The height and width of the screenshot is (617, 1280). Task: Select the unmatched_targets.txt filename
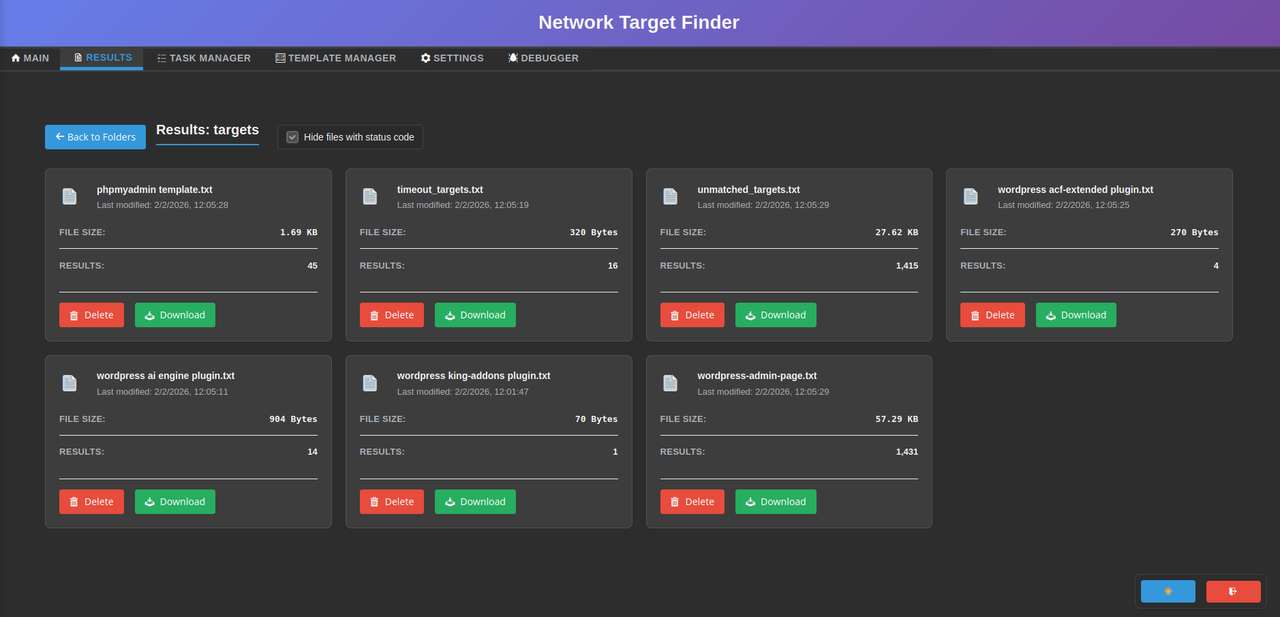pyautogui.click(x=749, y=189)
